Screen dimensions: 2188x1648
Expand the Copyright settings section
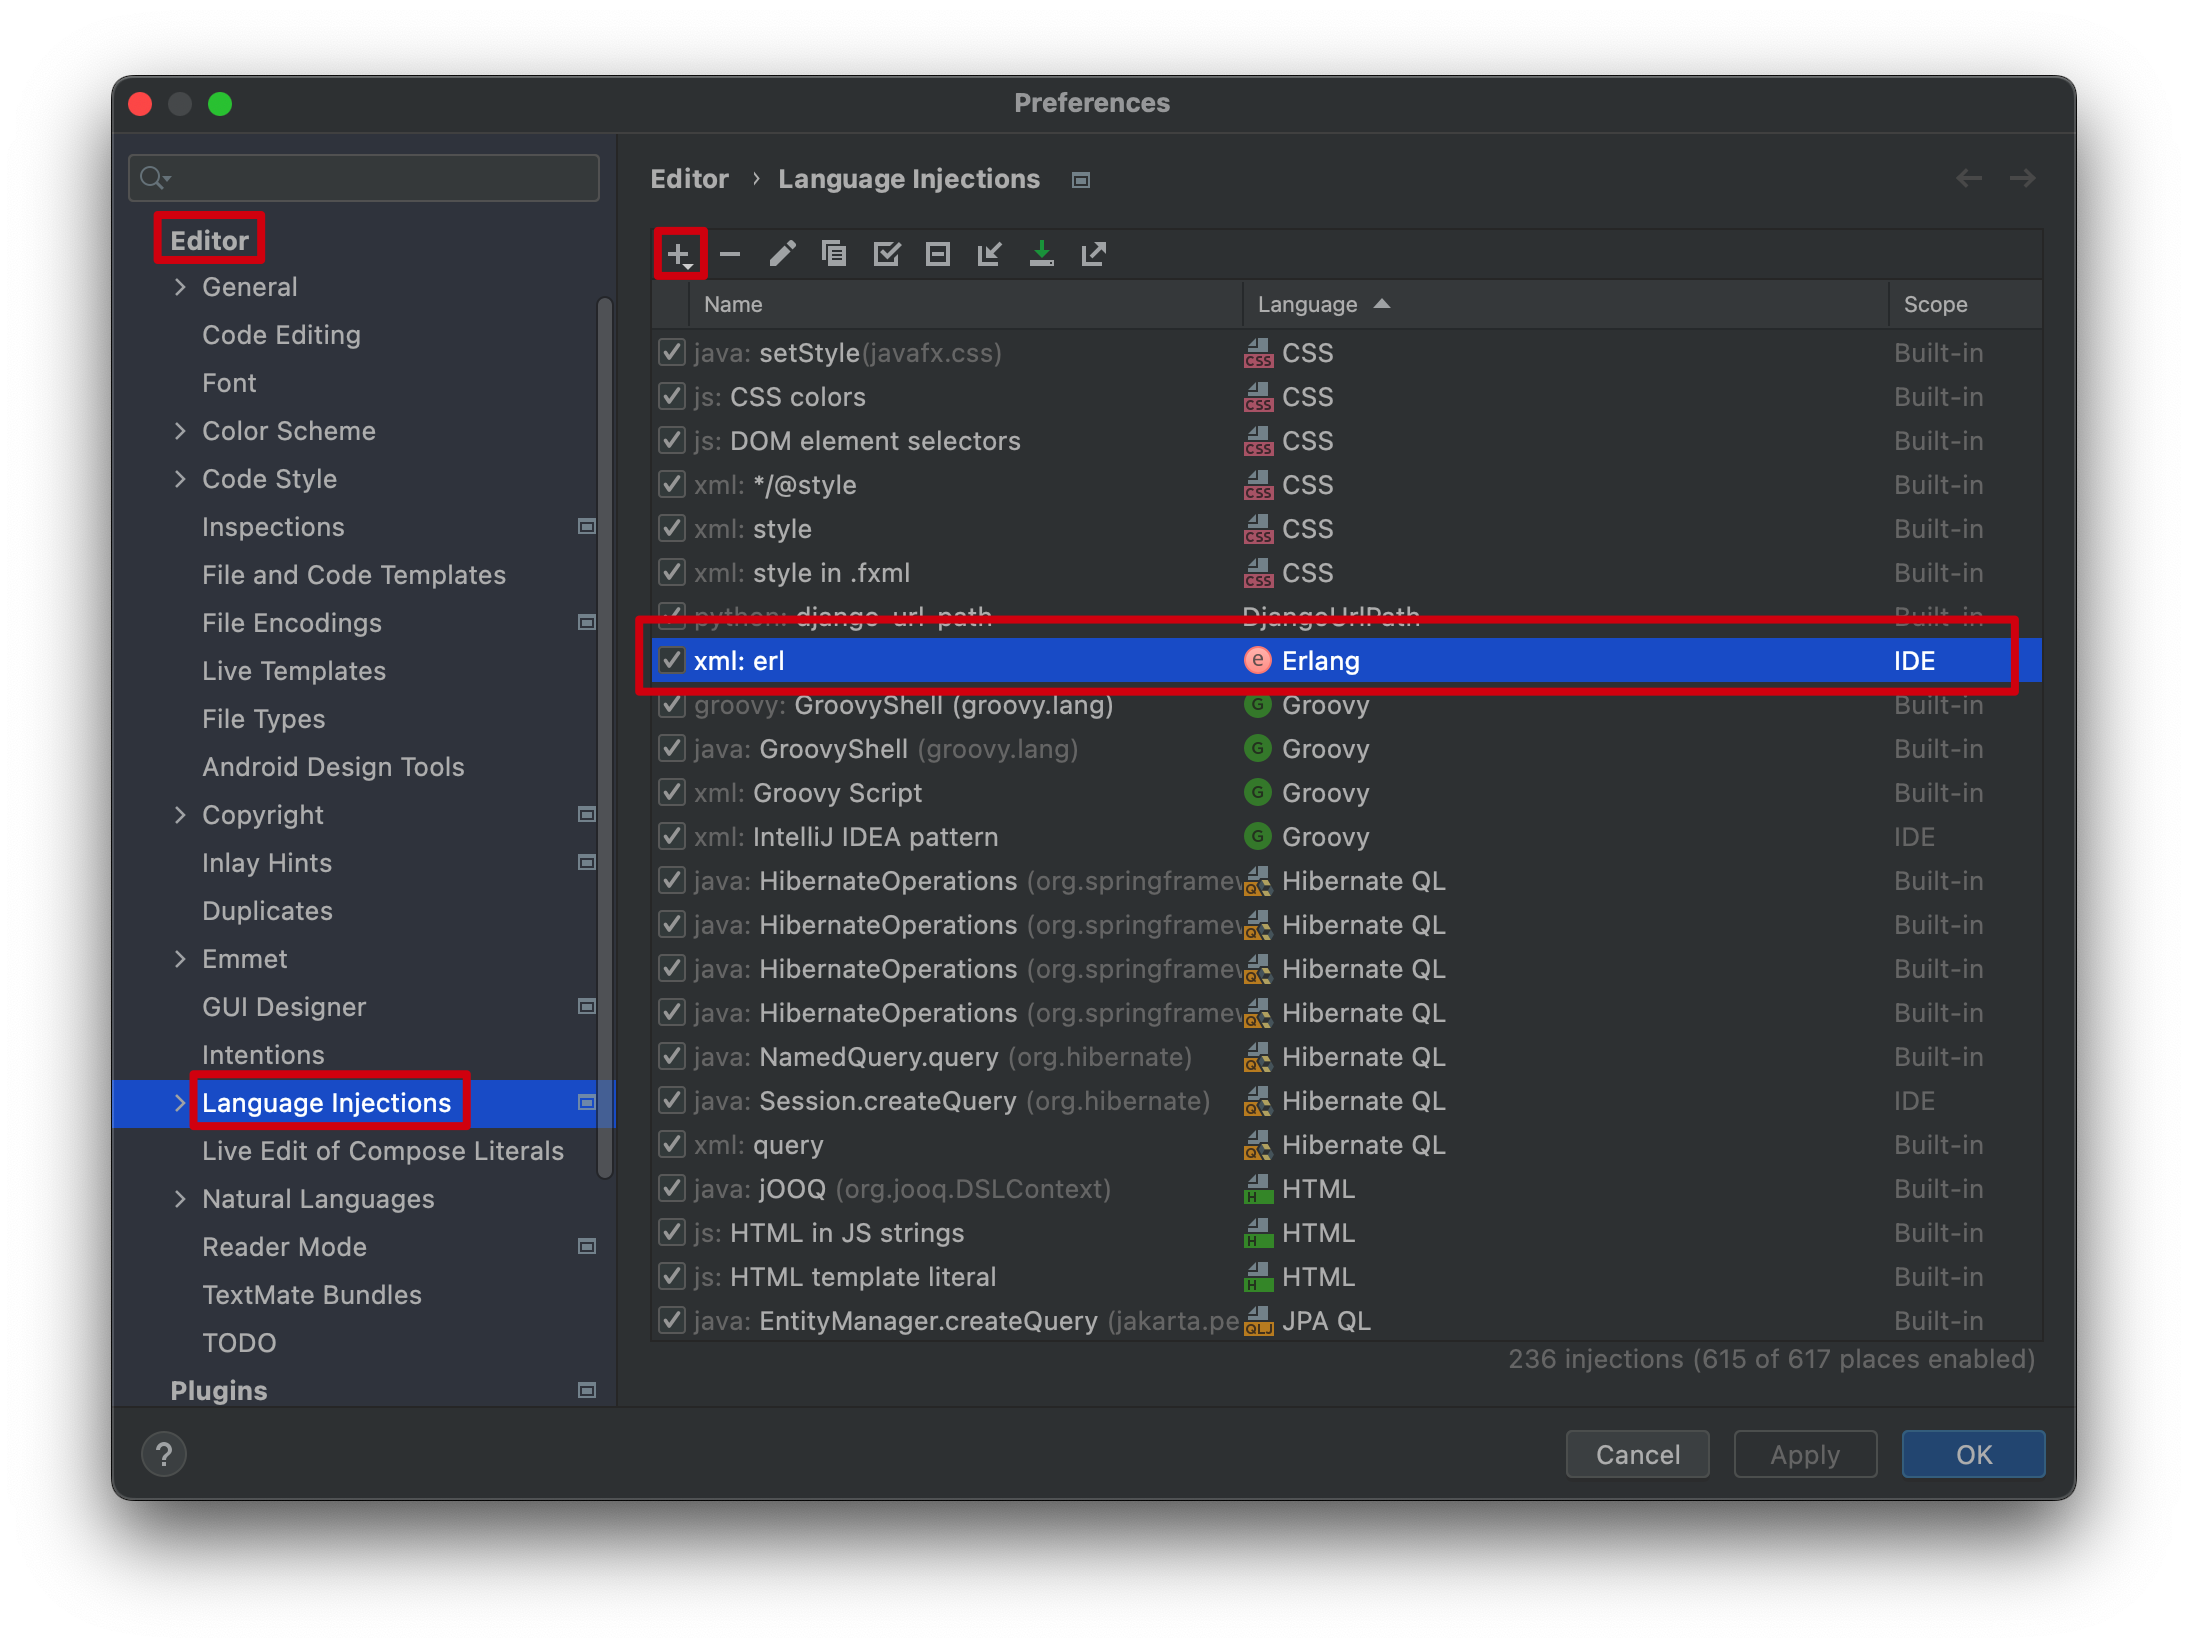point(181,814)
